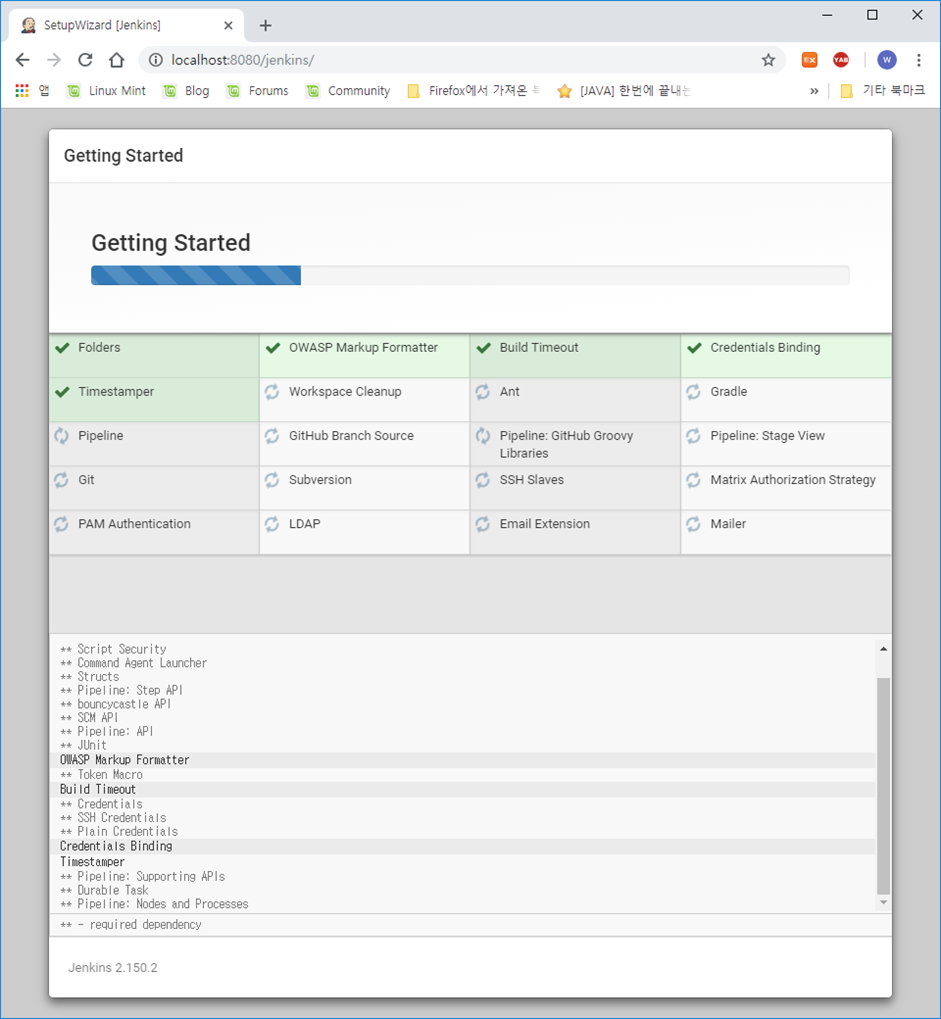Open the Blog bookmark
Image resolution: width=941 pixels, height=1019 pixels.
point(187,90)
